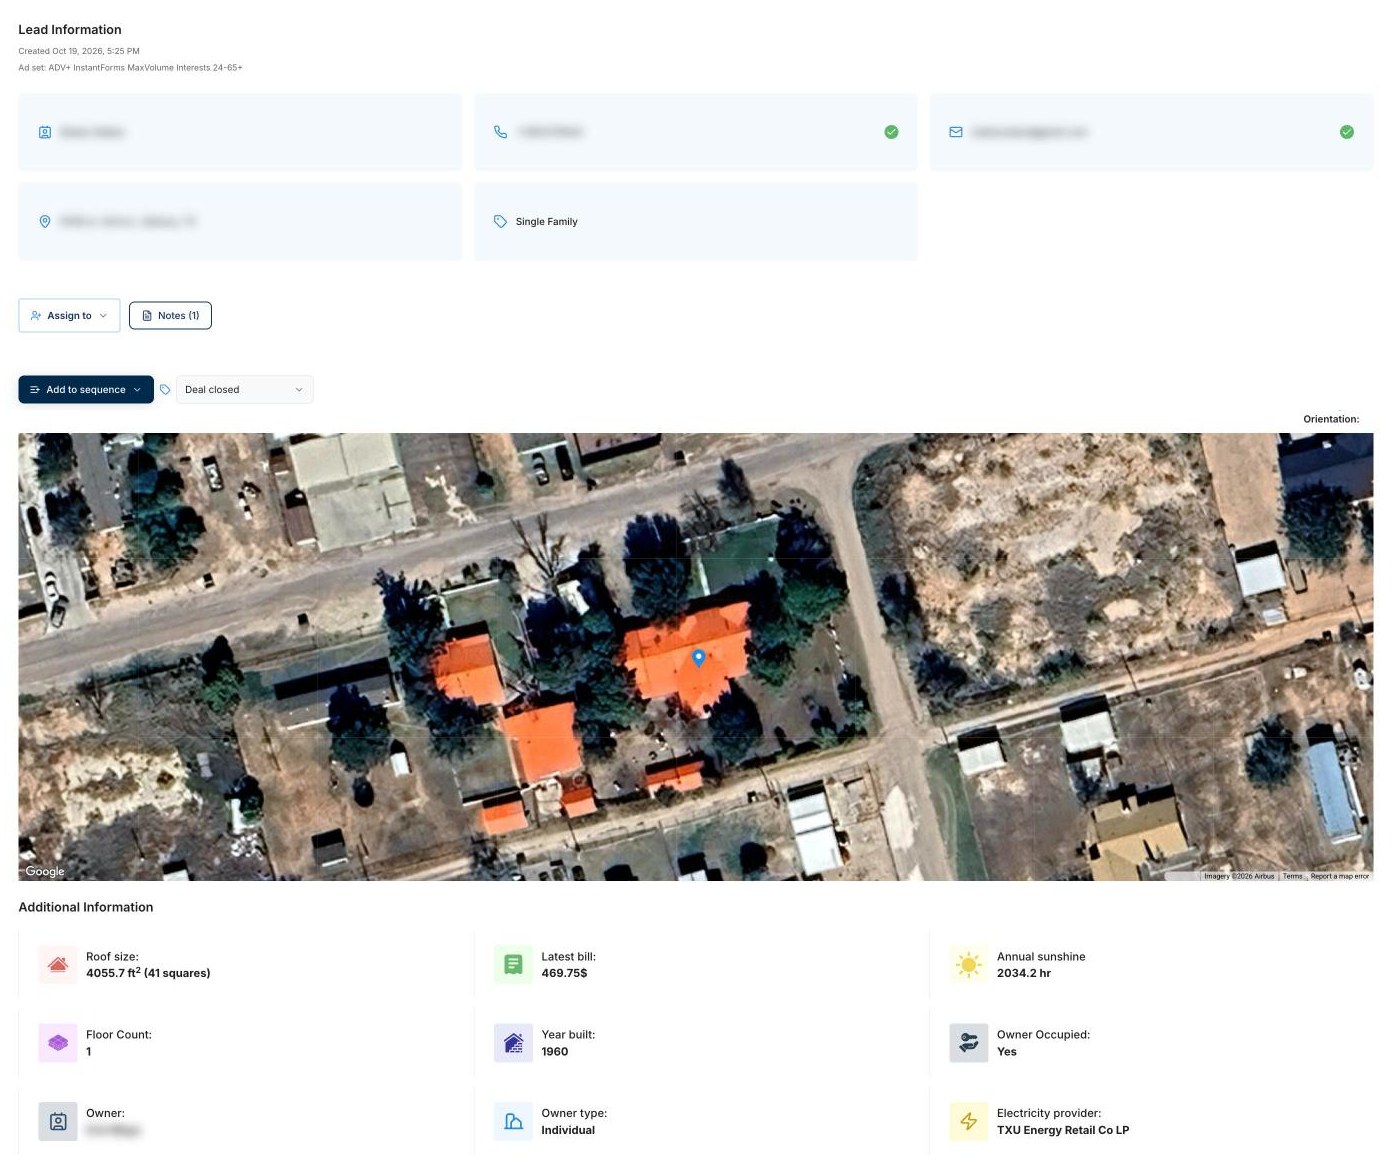Click the contact name card icon

coord(45,132)
